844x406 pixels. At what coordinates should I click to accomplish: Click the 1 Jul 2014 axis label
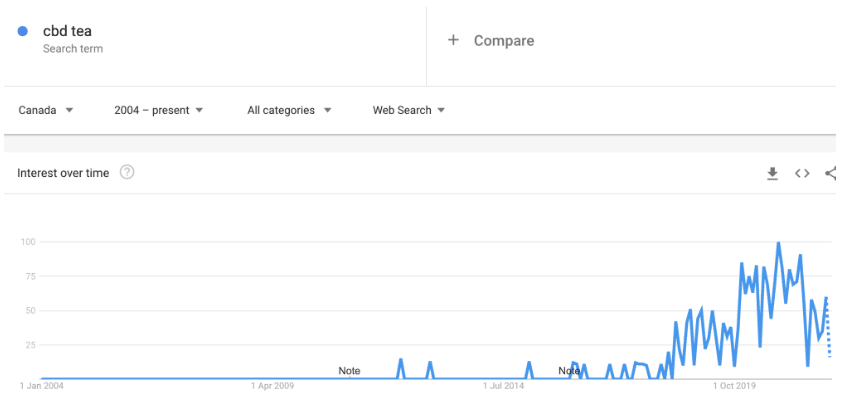[503, 386]
